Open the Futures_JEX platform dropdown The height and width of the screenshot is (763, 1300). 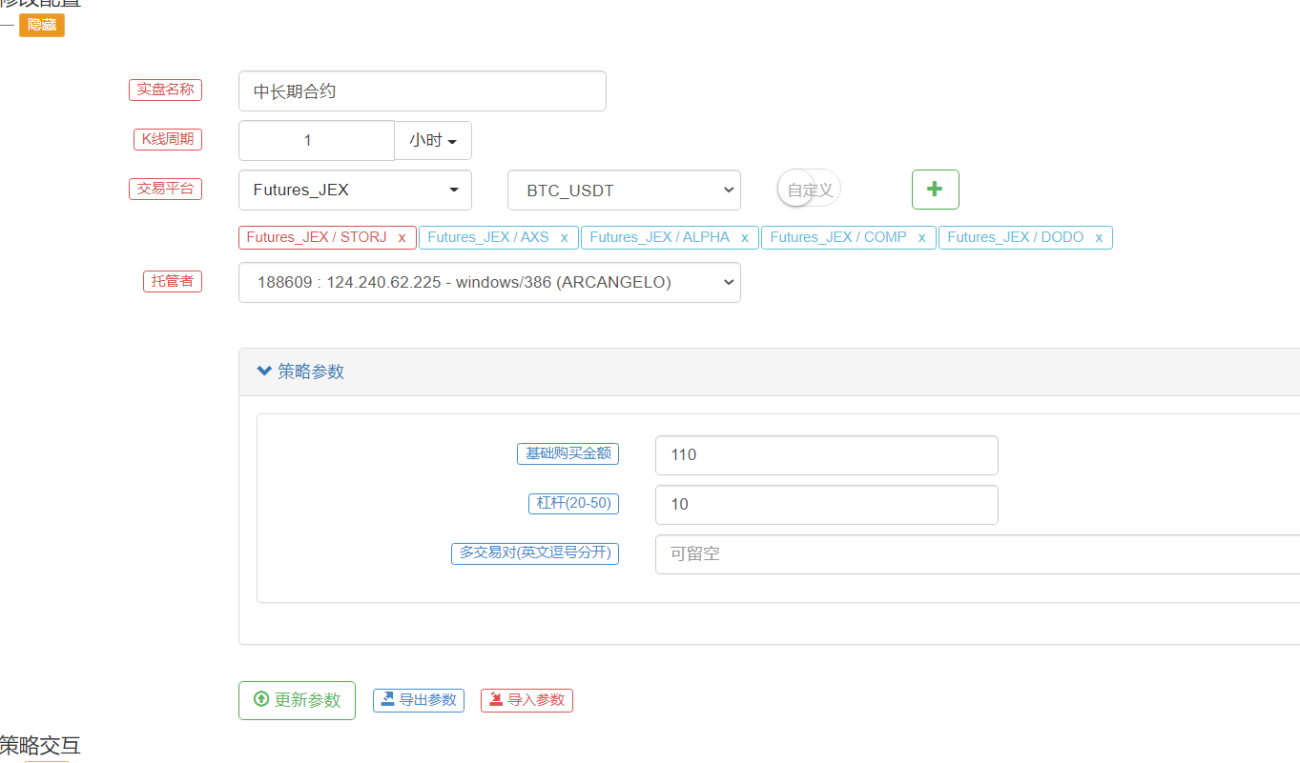pyautogui.click(x=355, y=190)
